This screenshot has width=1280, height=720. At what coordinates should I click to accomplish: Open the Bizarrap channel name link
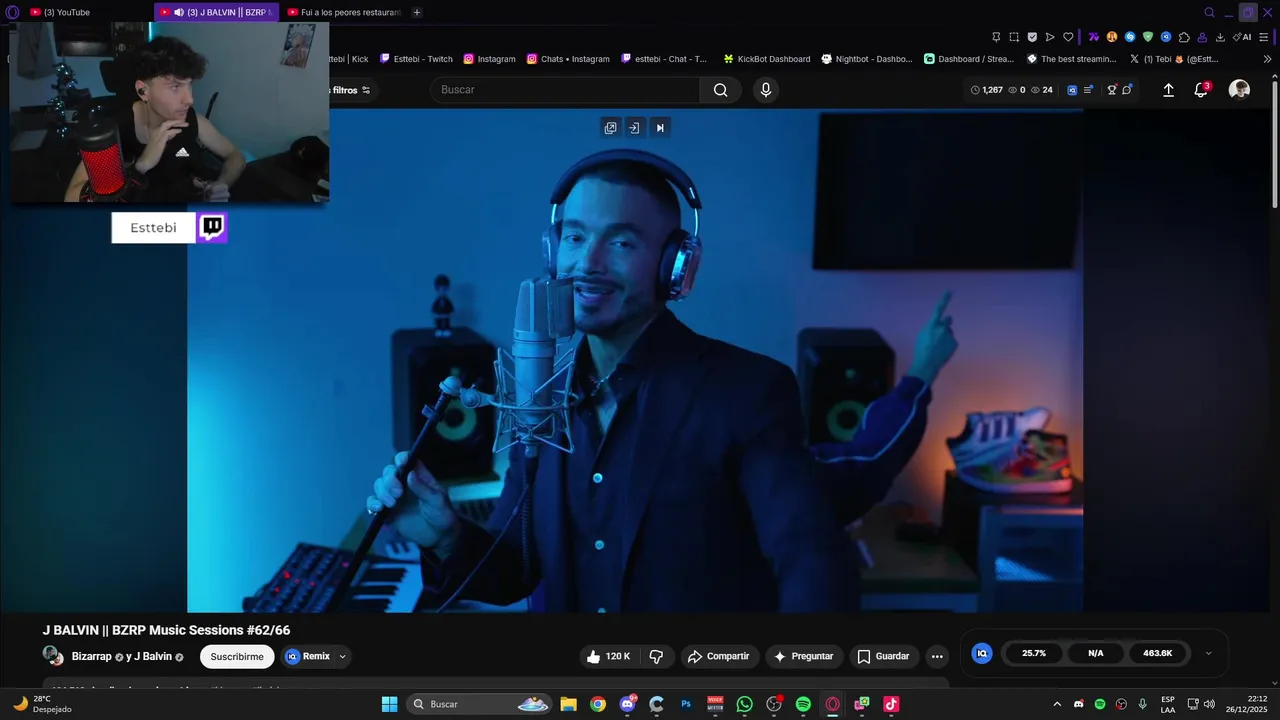coord(92,656)
